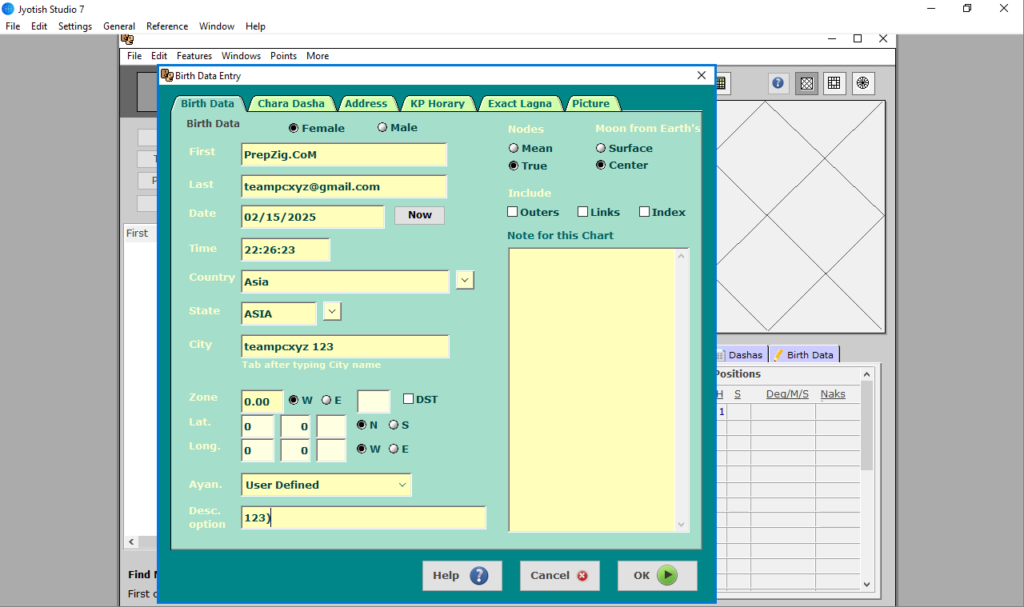This screenshot has width=1024, height=607.
Task: Select the square grid chart style icon
Action: [x=834, y=83]
